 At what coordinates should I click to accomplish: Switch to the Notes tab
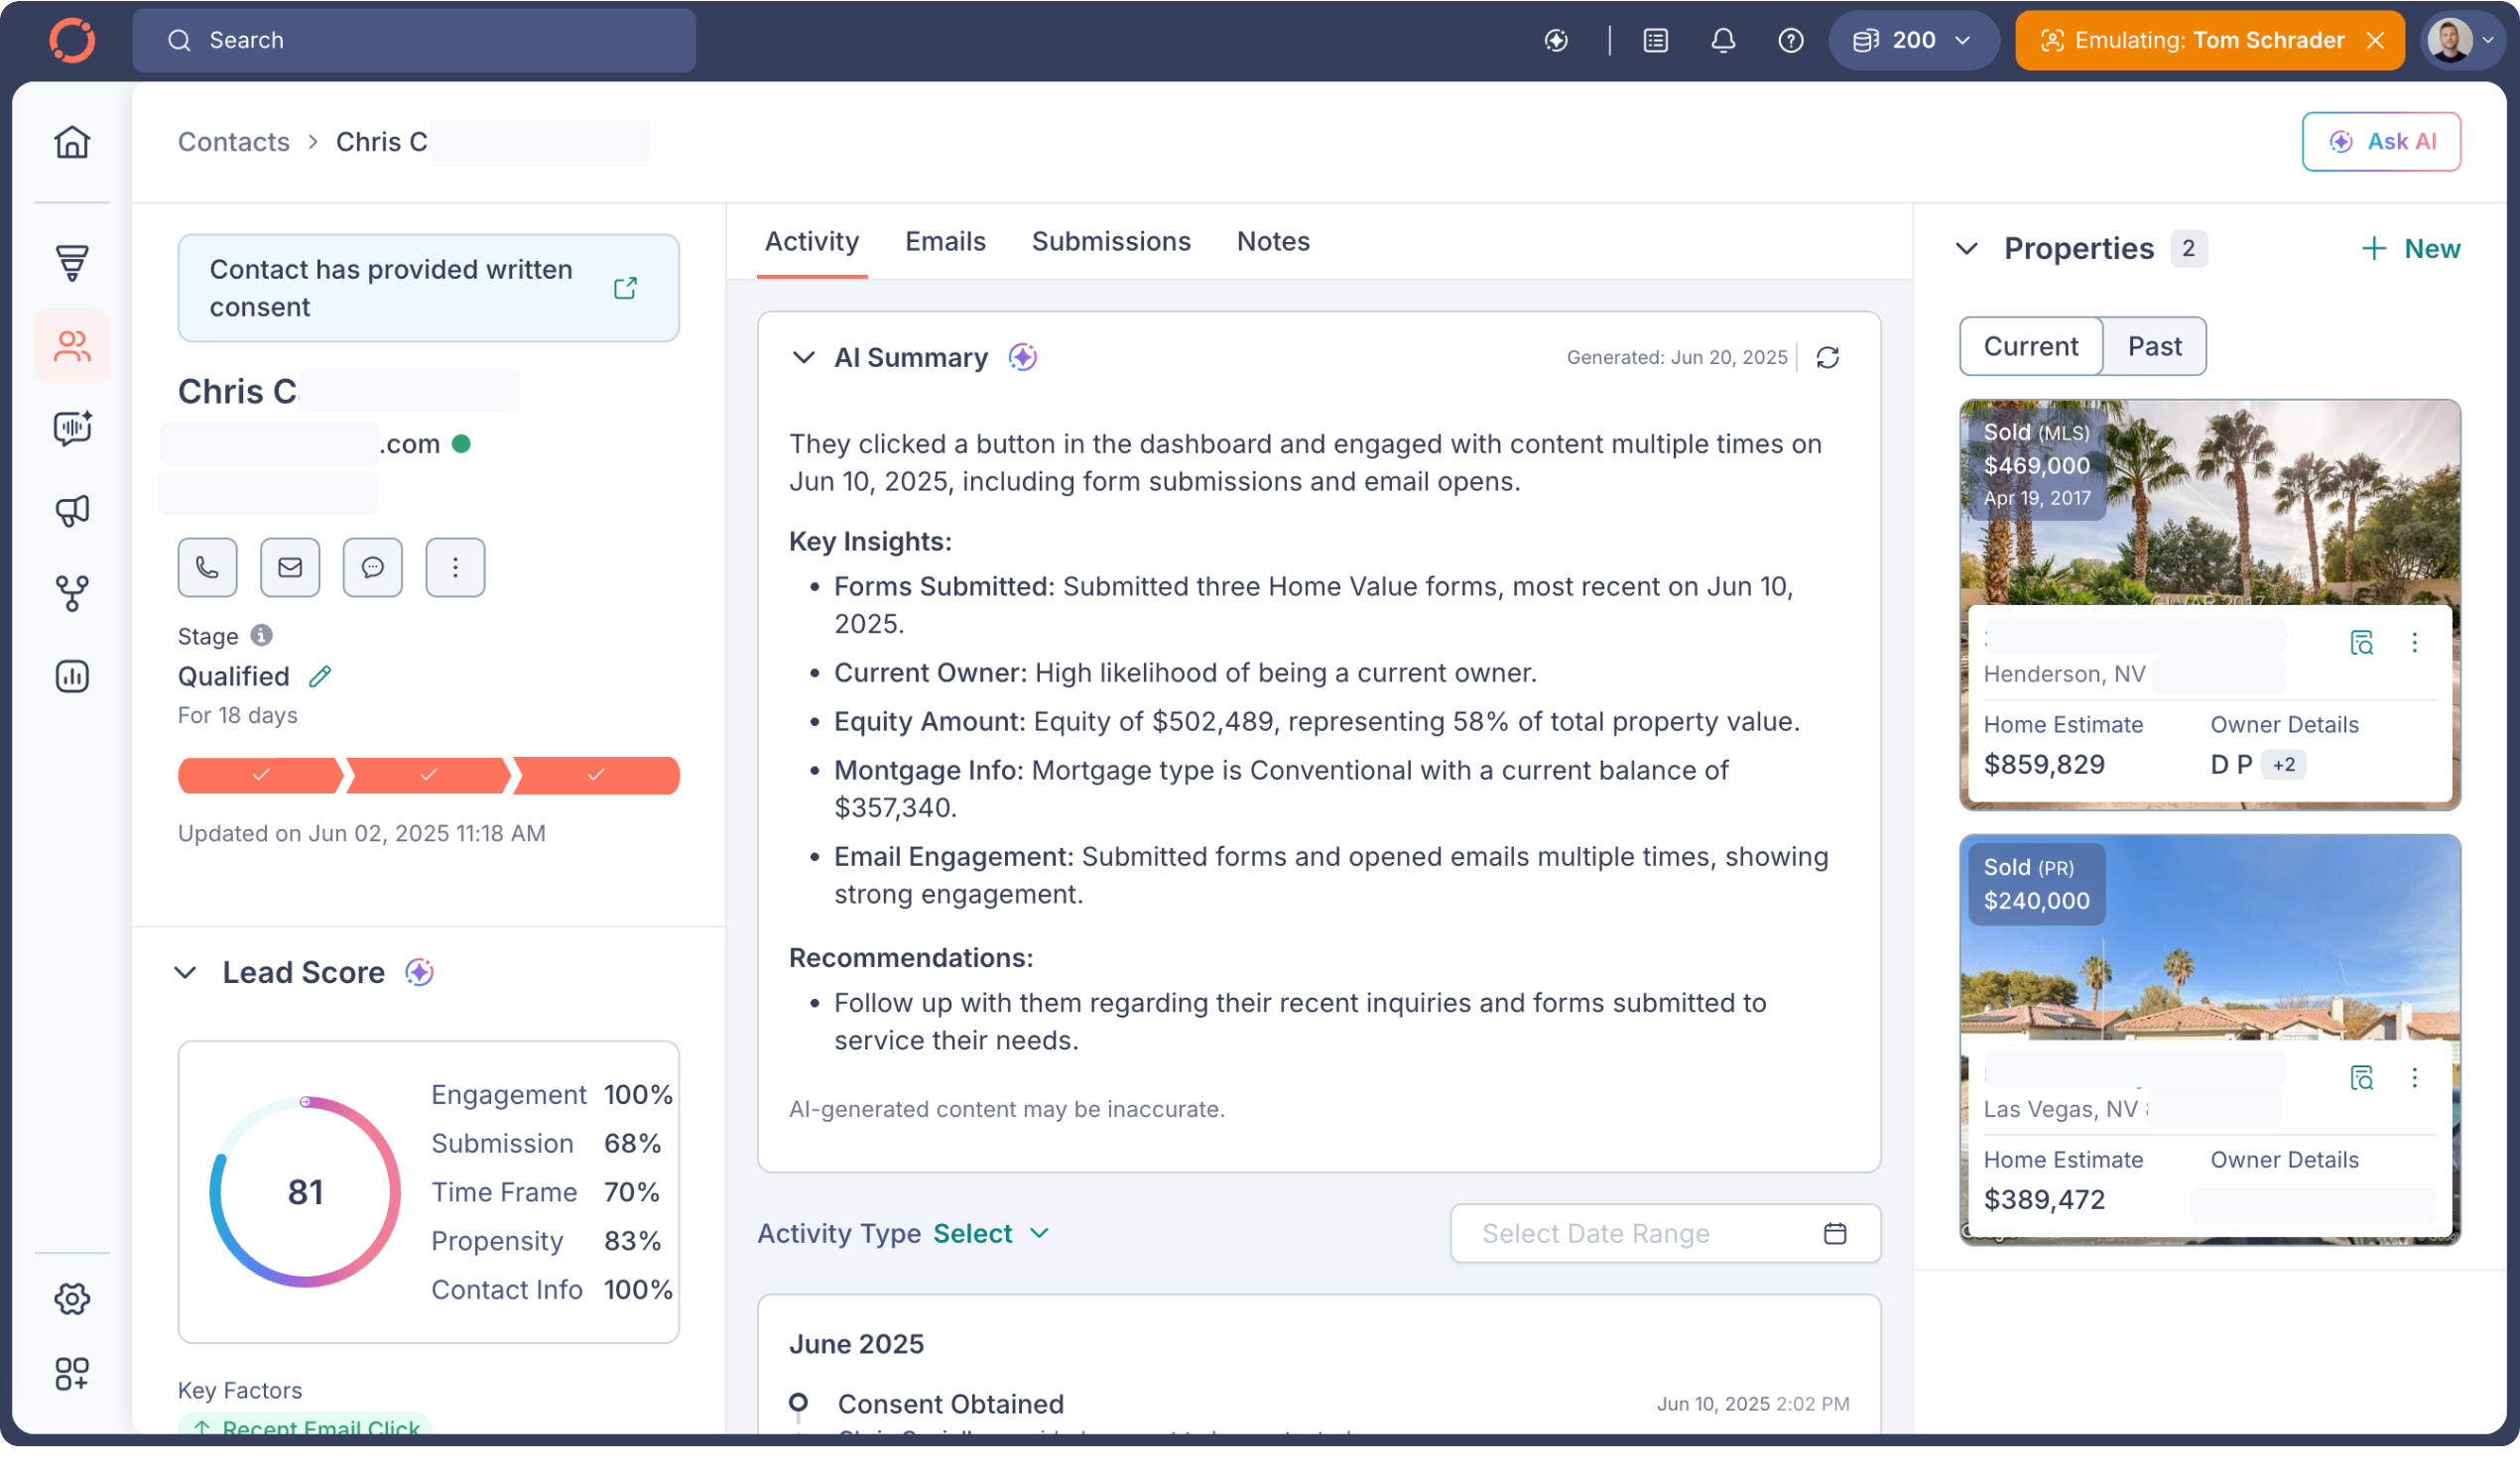coord(1273,242)
